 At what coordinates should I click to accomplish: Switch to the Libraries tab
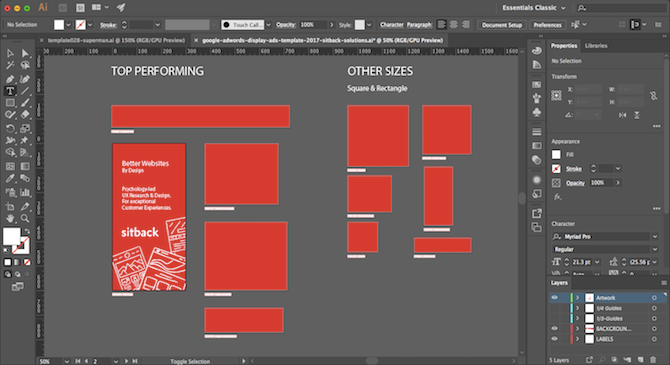(596, 46)
